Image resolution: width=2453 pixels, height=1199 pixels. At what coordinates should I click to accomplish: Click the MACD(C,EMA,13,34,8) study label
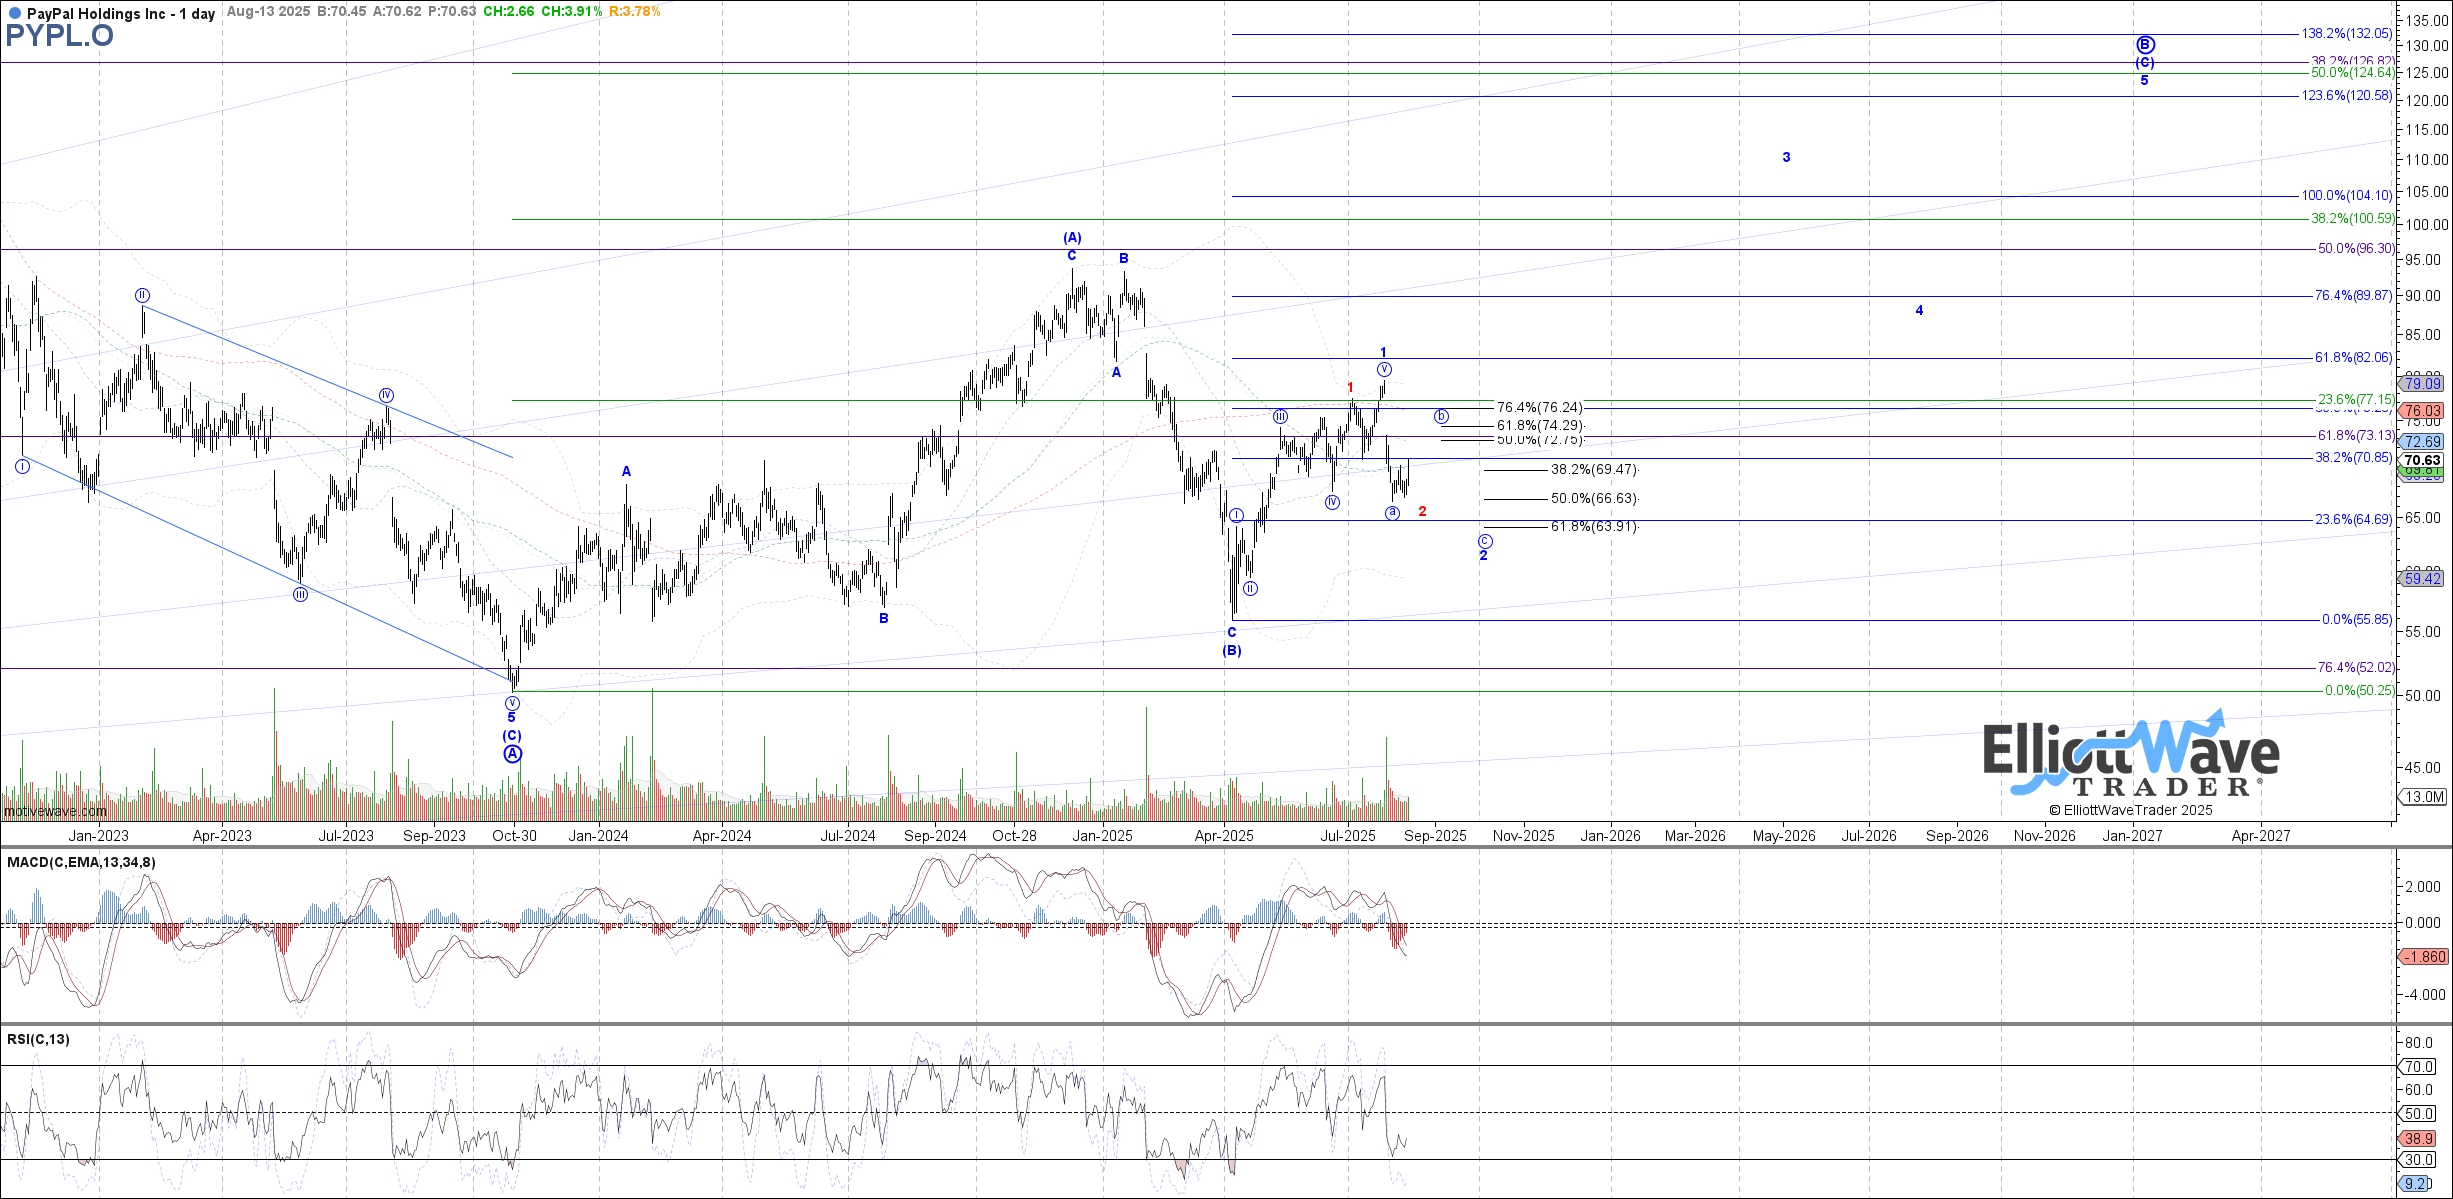[81, 862]
